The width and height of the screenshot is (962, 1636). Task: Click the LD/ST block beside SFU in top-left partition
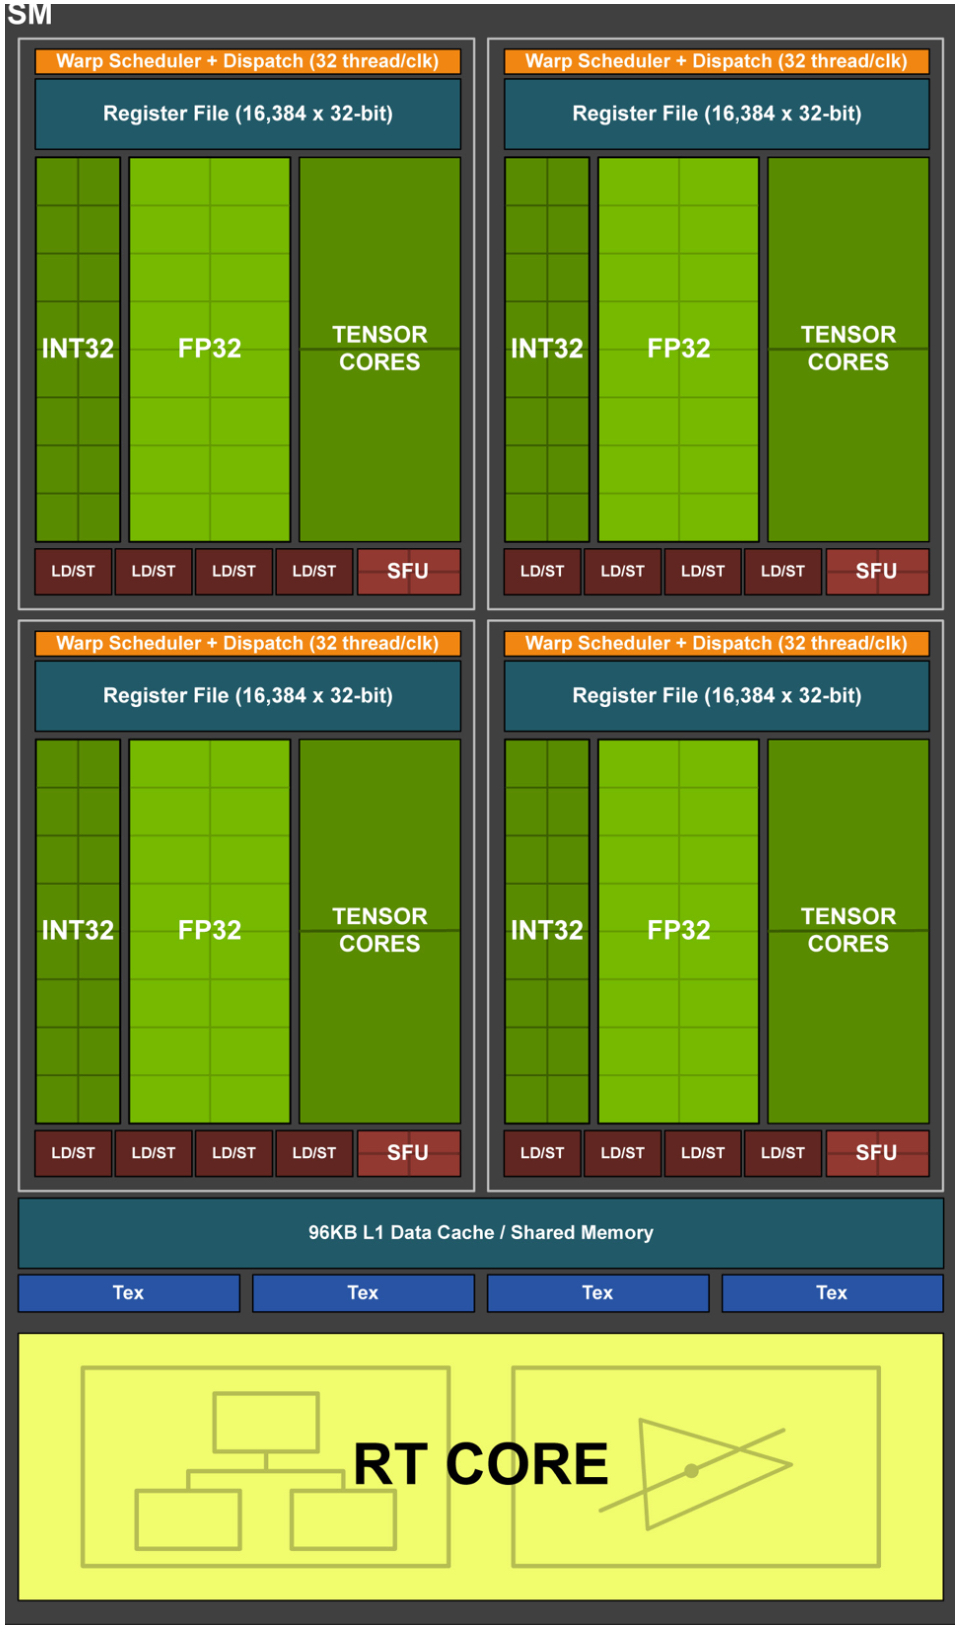pyautogui.click(x=314, y=571)
